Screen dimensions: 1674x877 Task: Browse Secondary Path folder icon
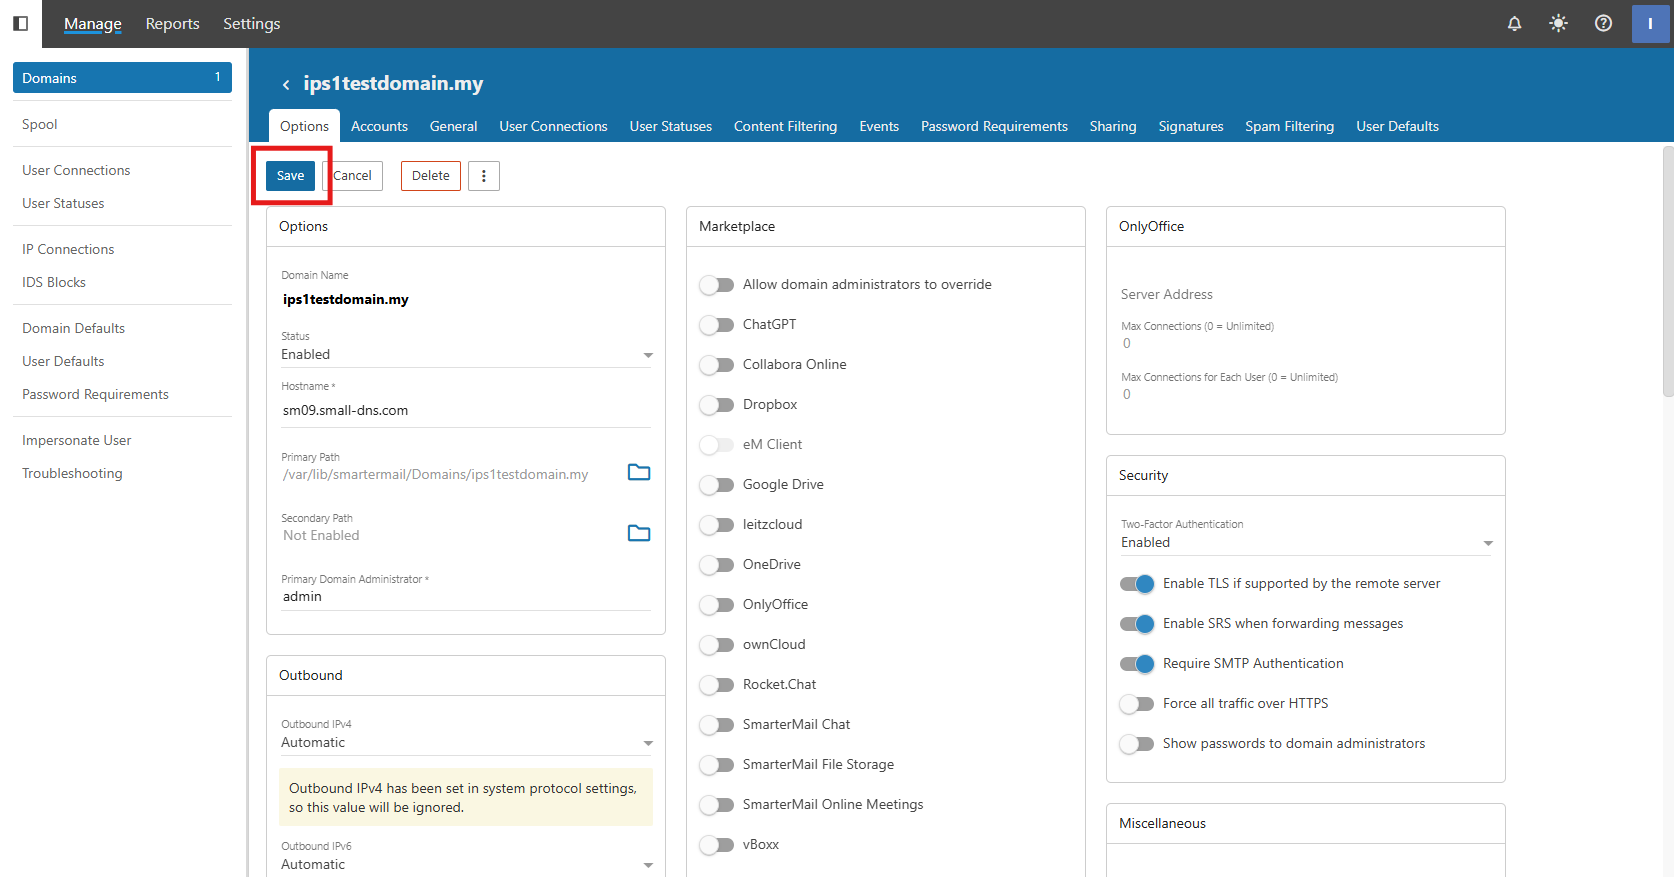point(639,533)
